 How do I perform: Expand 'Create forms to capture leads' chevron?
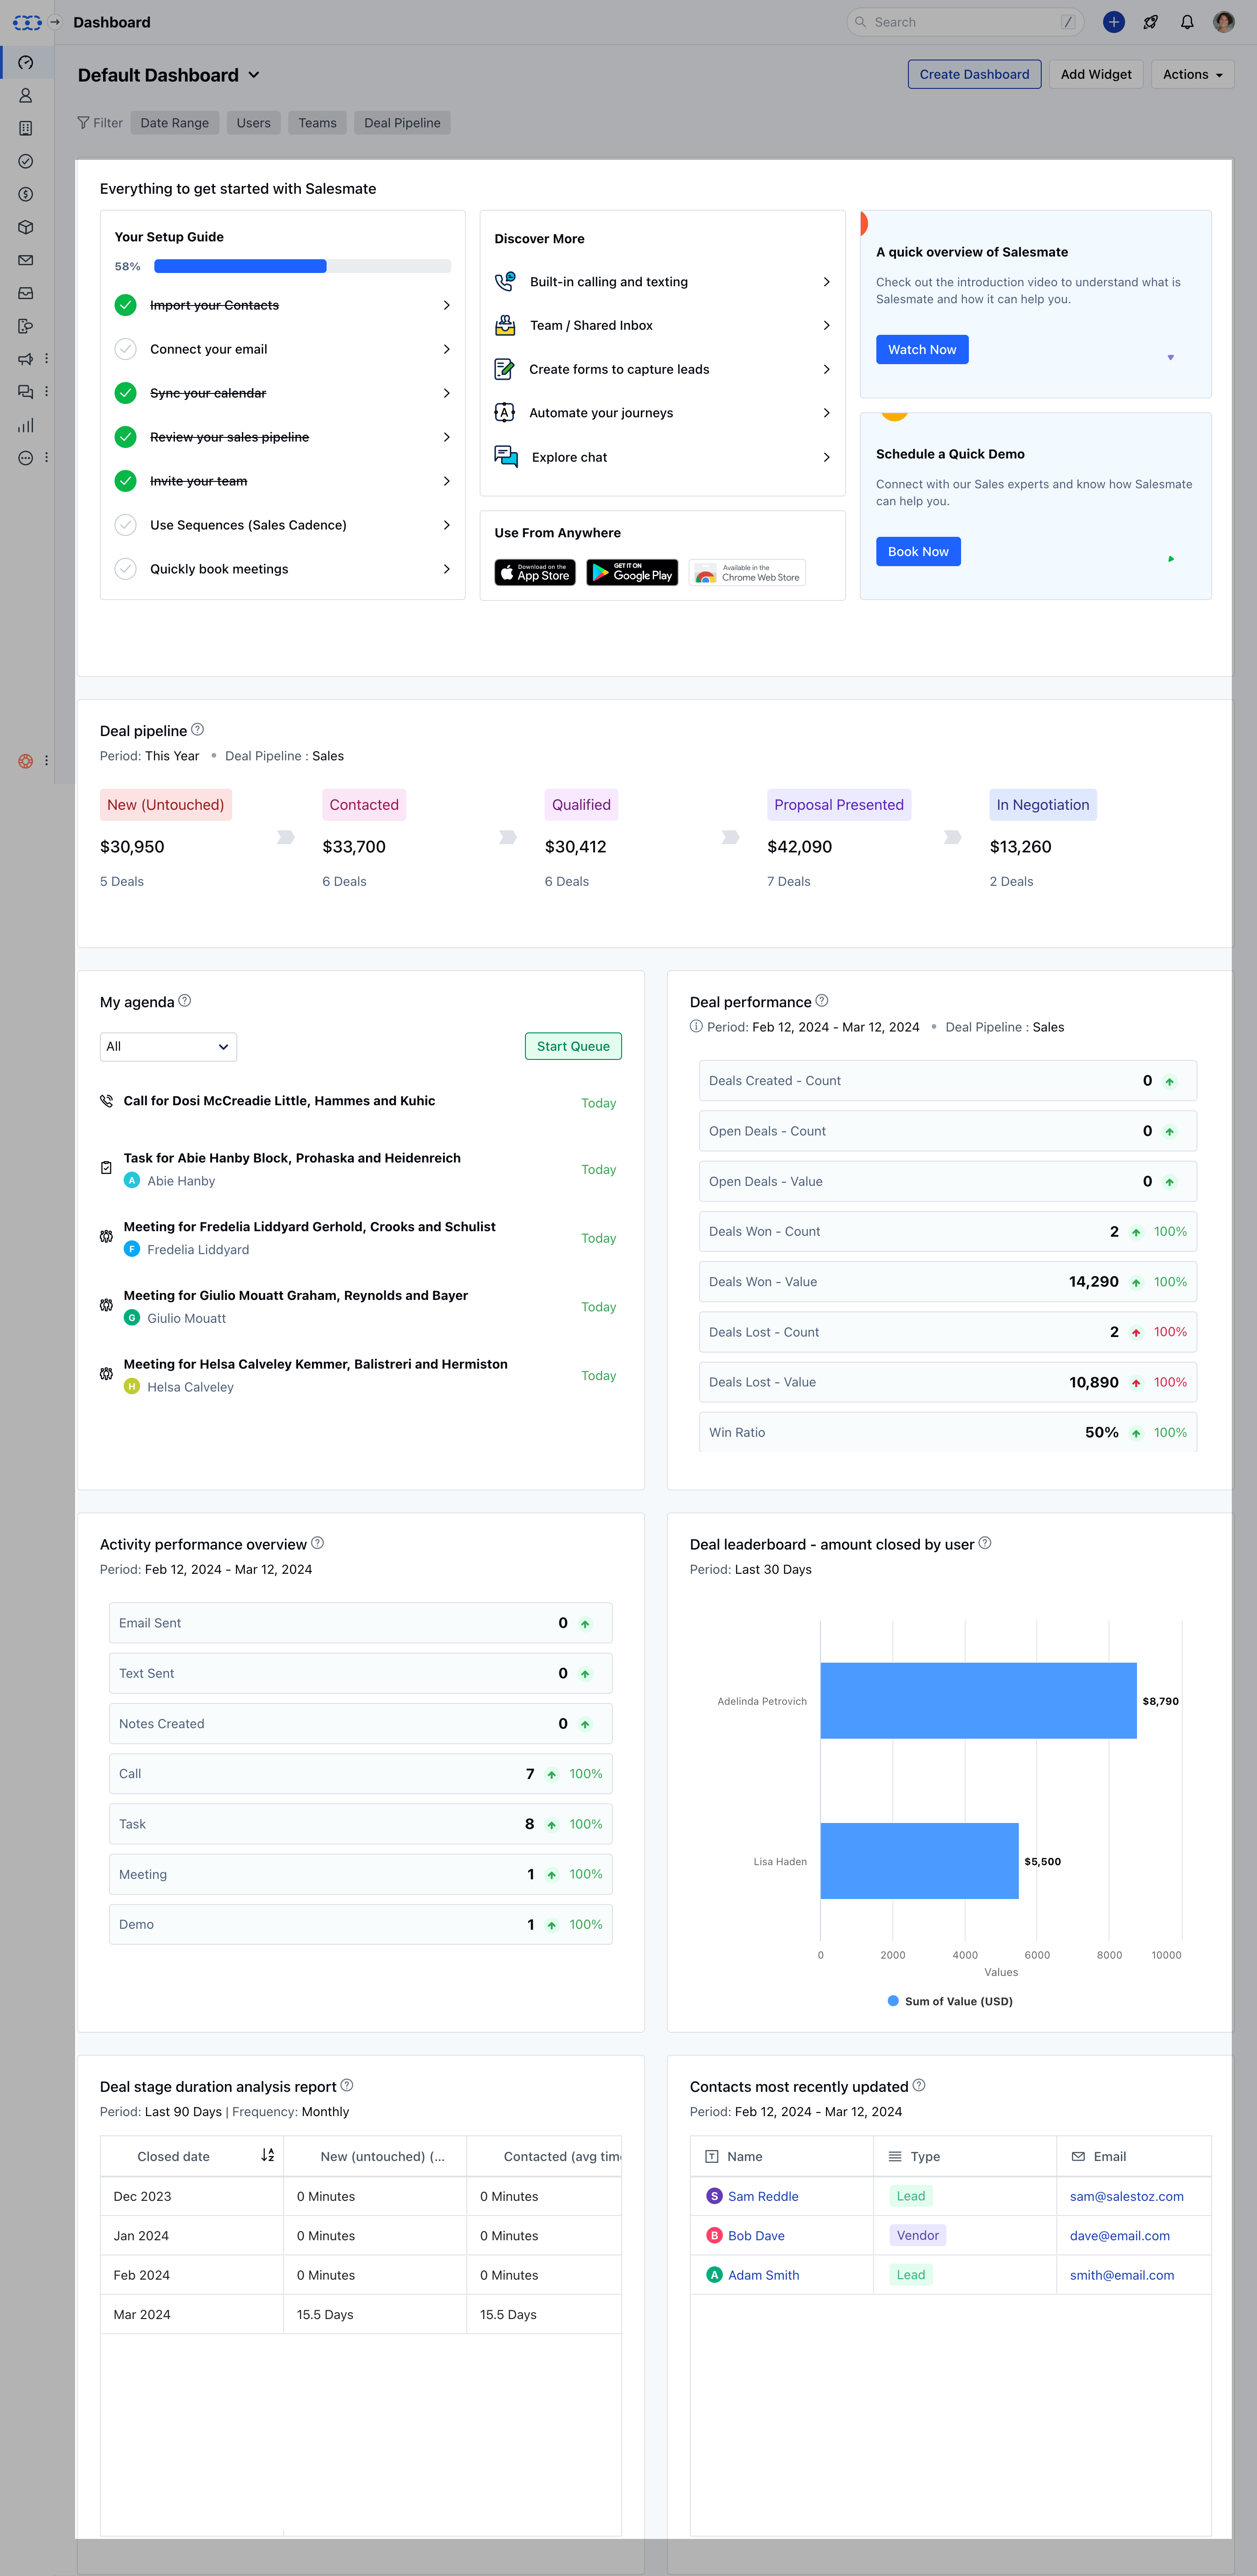826,369
